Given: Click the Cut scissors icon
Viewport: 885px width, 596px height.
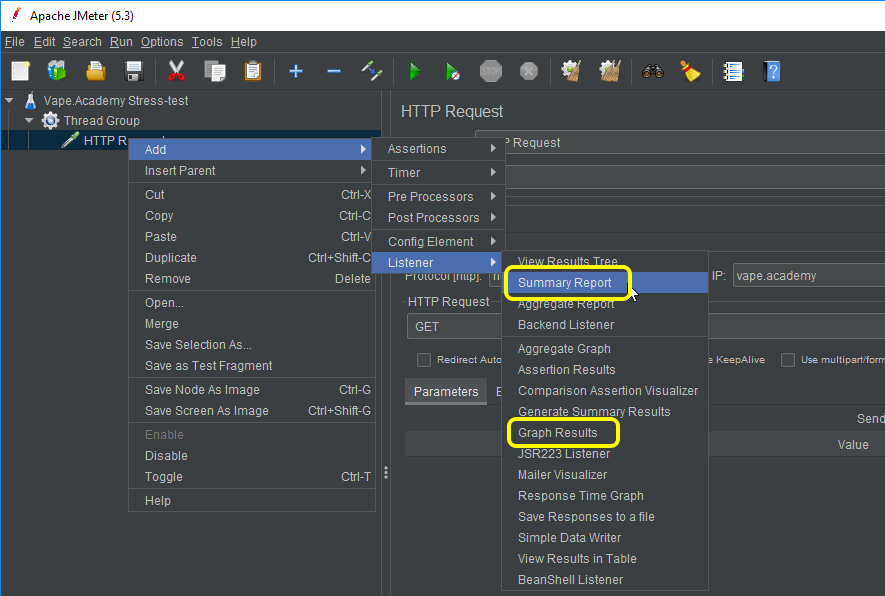Looking at the screenshot, I should (x=177, y=71).
